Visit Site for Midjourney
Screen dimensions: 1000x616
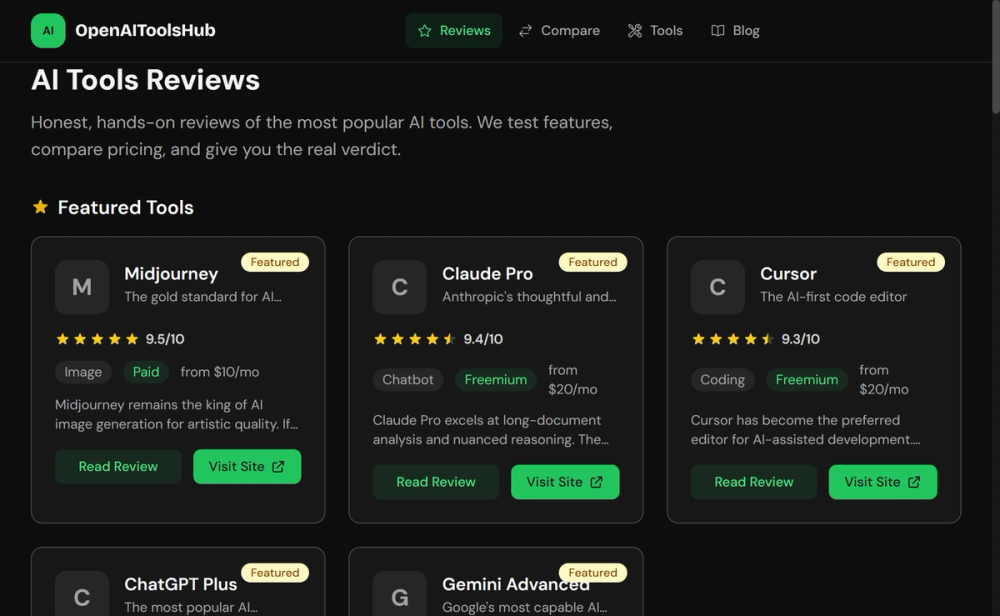pyautogui.click(x=247, y=466)
